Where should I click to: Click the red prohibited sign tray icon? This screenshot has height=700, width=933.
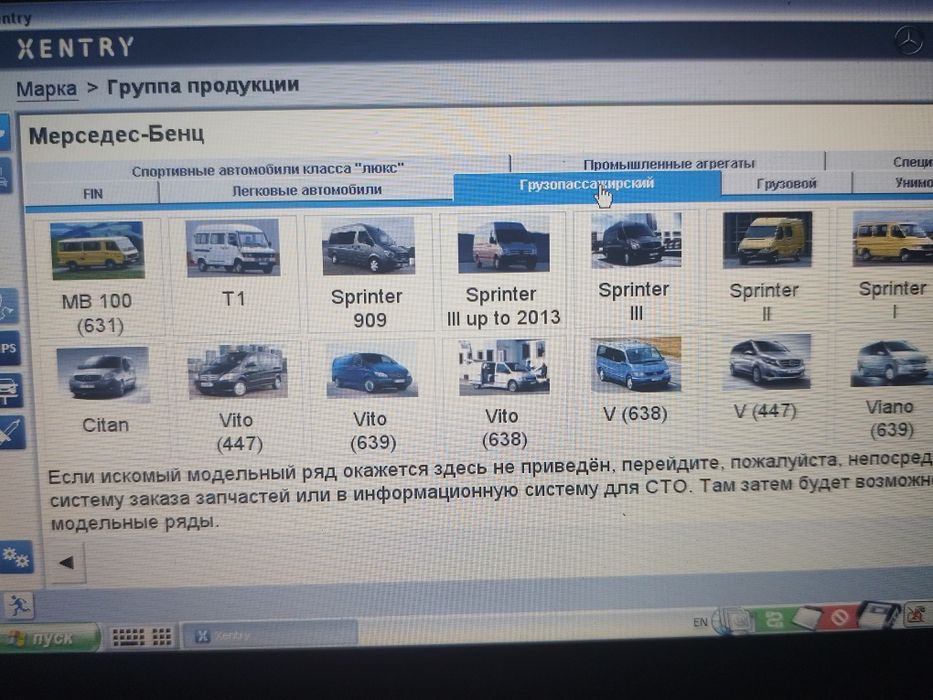(x=839, y=617)
